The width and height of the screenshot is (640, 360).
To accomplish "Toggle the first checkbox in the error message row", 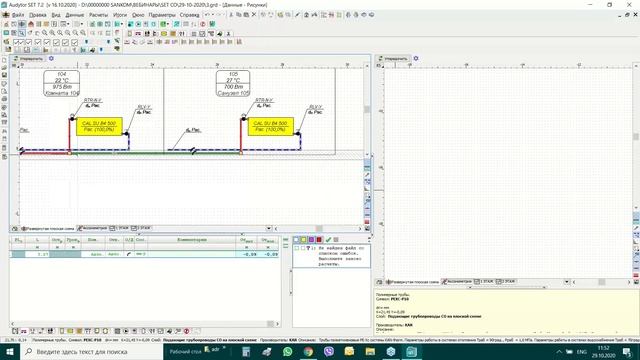I will (297, 248).
